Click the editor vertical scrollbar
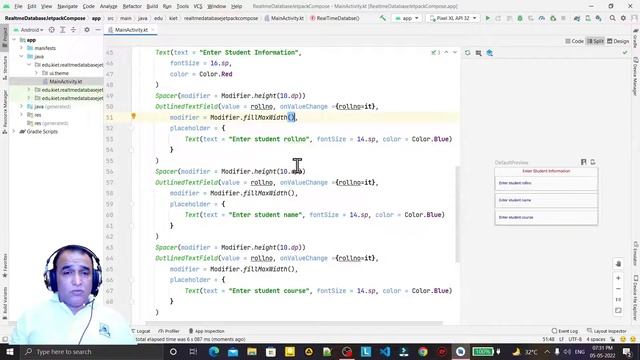The image size is (640, 360). pyautogui.click(x=457, y=214)
